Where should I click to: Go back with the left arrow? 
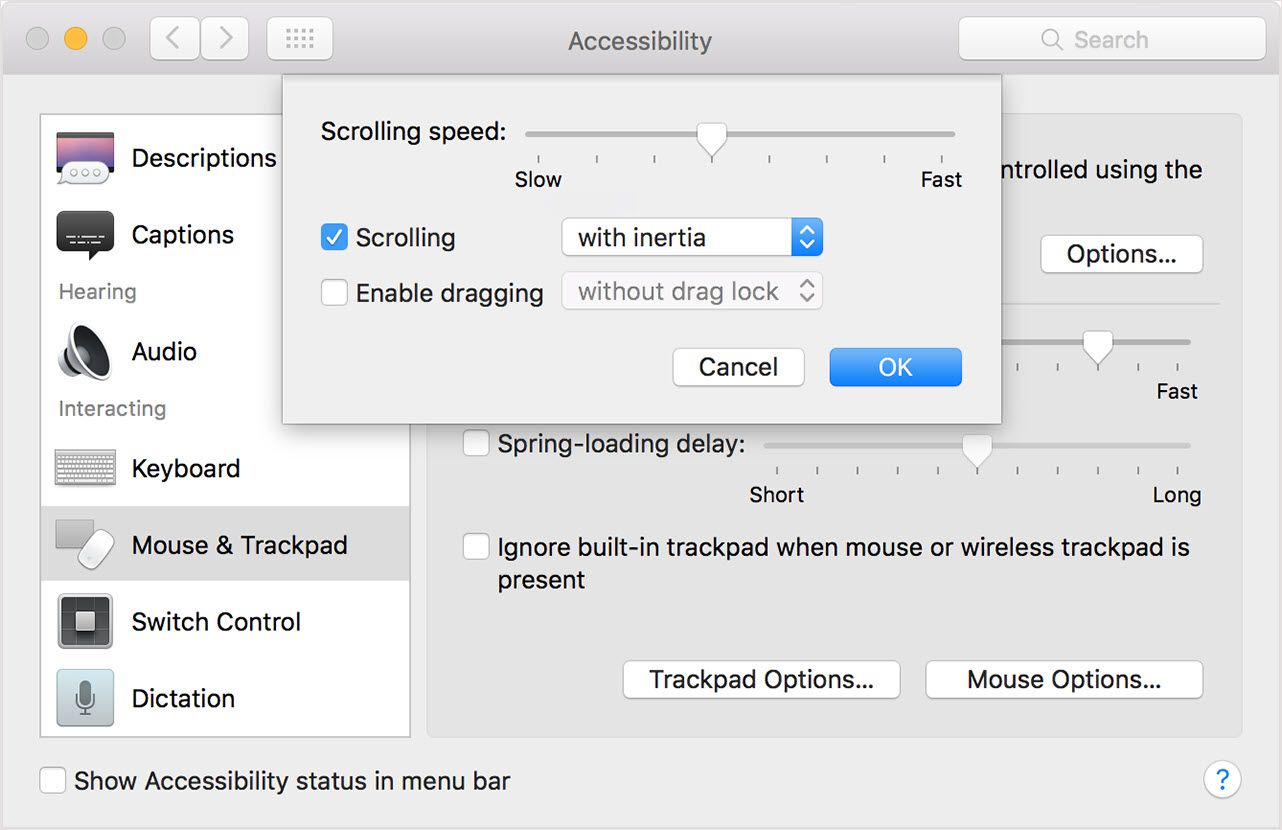[174, 39]
